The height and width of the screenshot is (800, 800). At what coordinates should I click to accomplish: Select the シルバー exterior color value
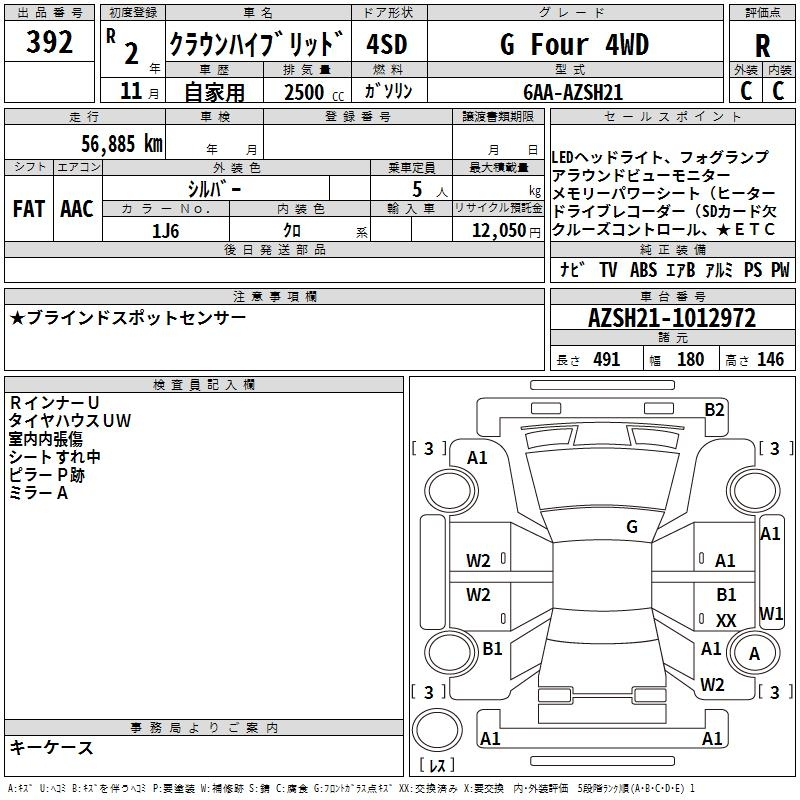click(214, 189)
